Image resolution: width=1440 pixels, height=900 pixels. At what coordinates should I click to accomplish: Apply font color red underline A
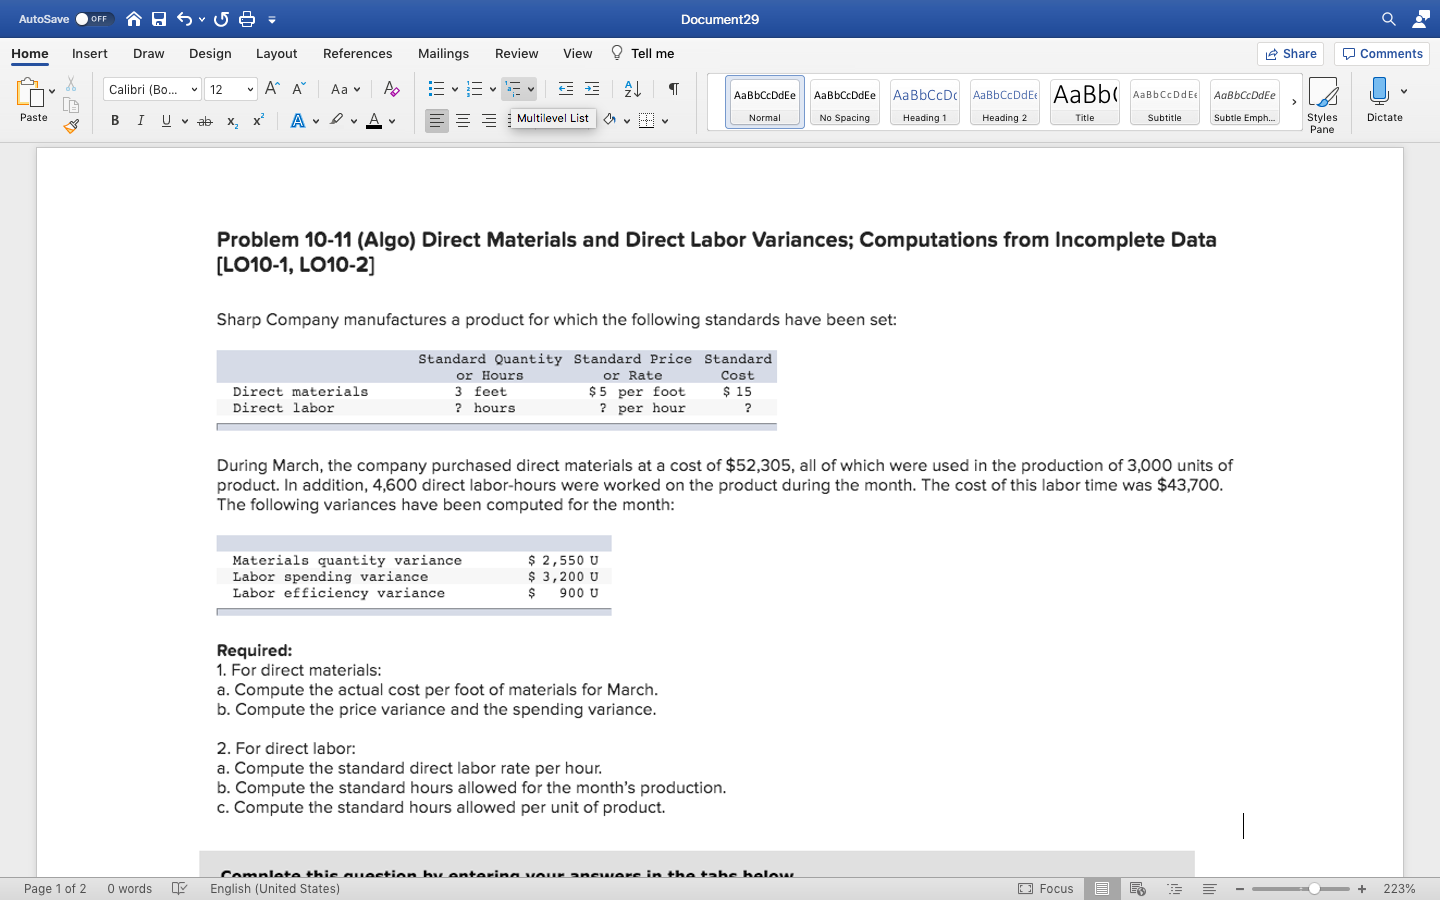pyautogui.click(x=374, y=121)
